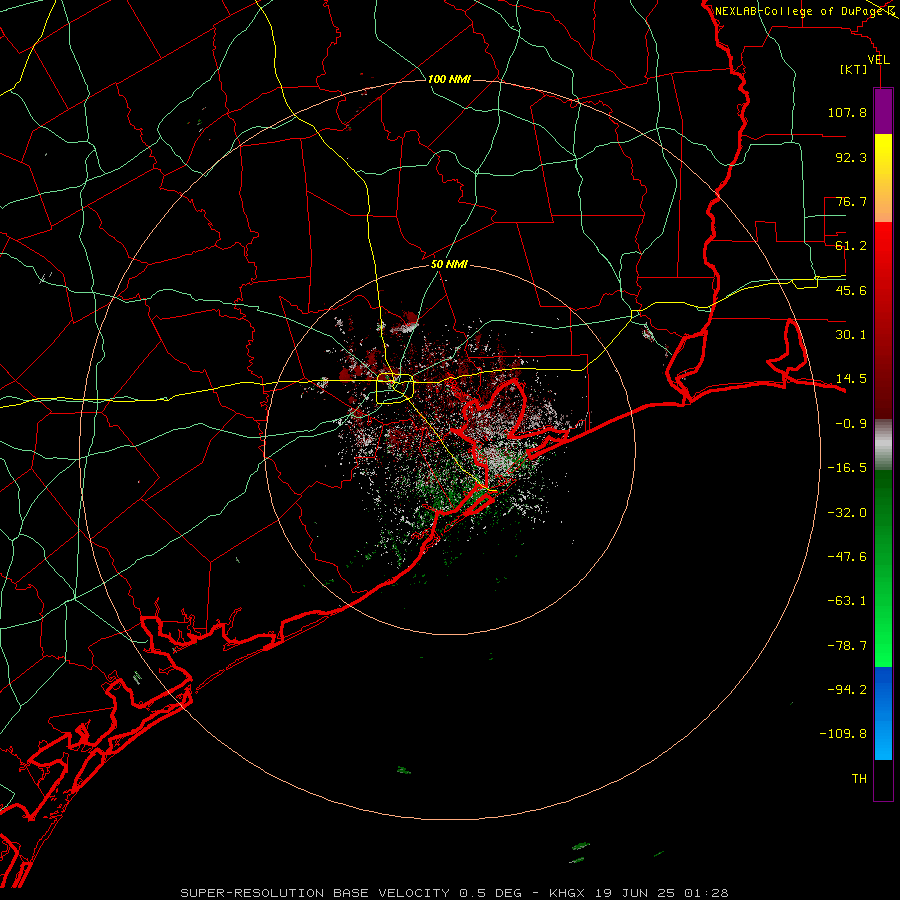Click the 45.6 velocity scale value

[851, 290]
